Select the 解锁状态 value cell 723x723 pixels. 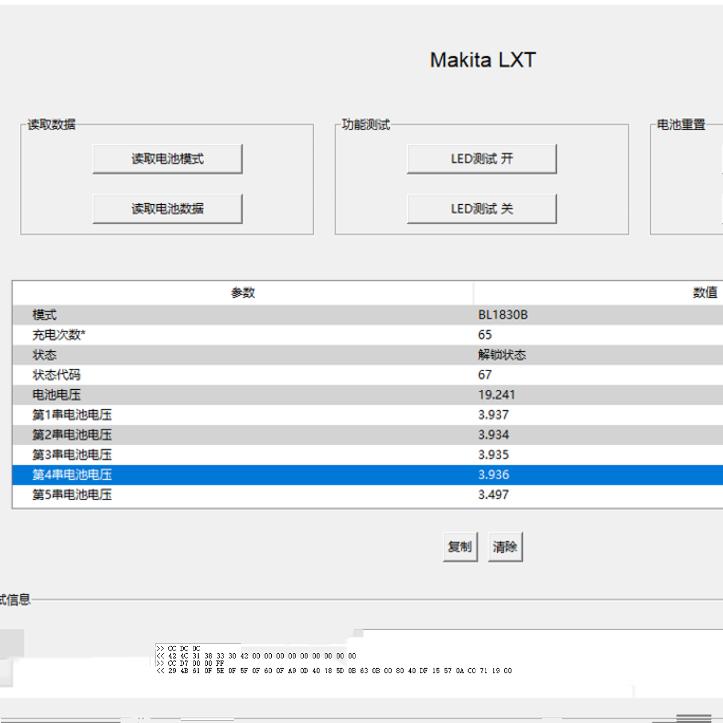[x=502, y=355]
